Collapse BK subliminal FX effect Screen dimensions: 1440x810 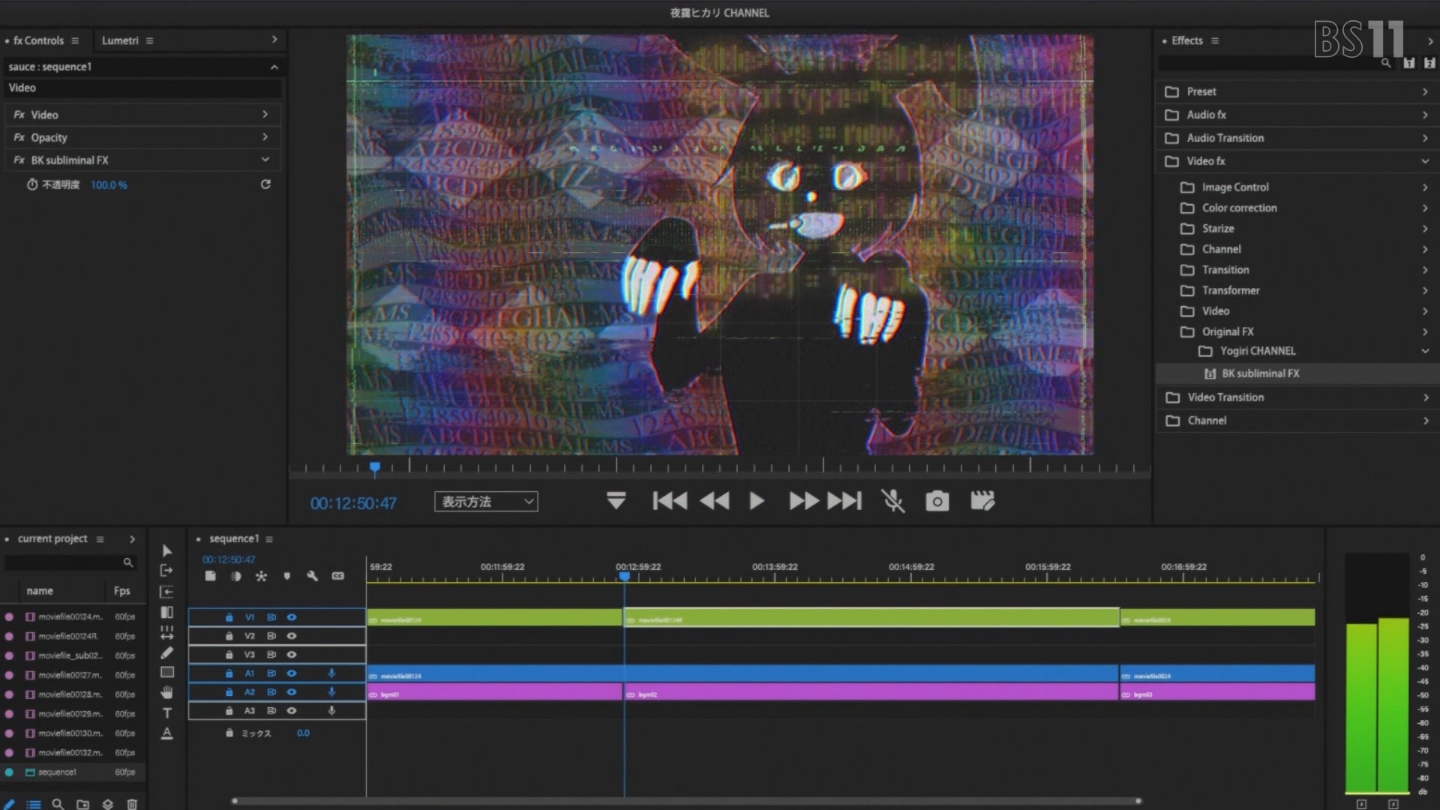pos(265,160)
